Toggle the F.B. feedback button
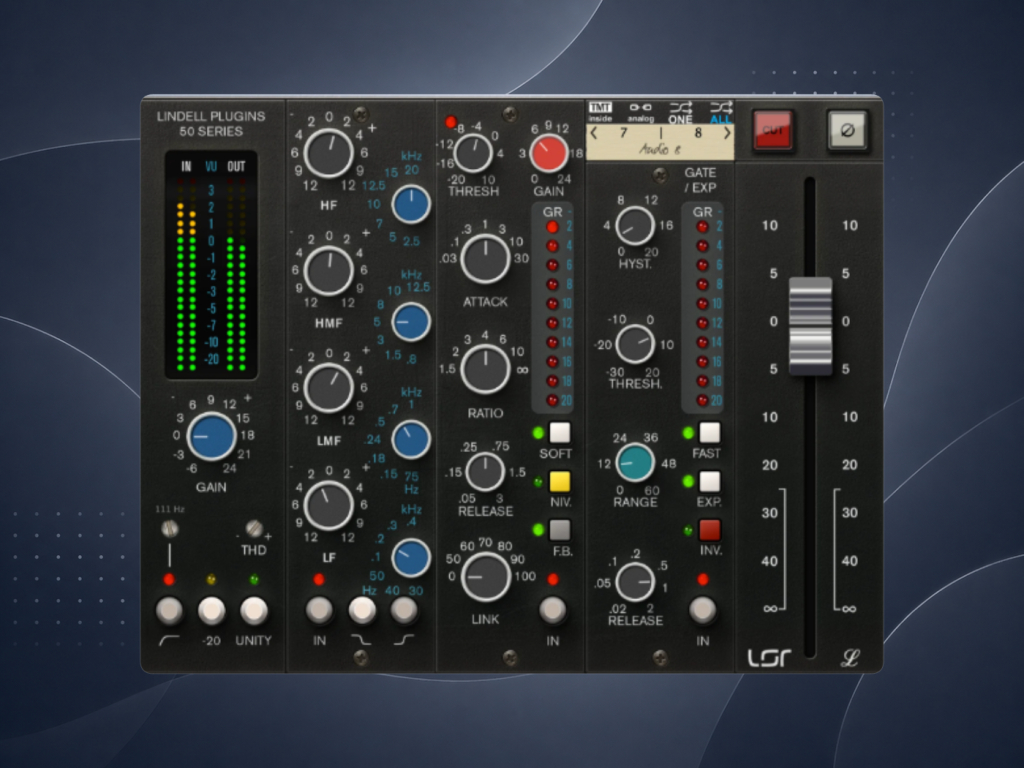The width and height of the screenshot is (1024, 768). point(560,530)
